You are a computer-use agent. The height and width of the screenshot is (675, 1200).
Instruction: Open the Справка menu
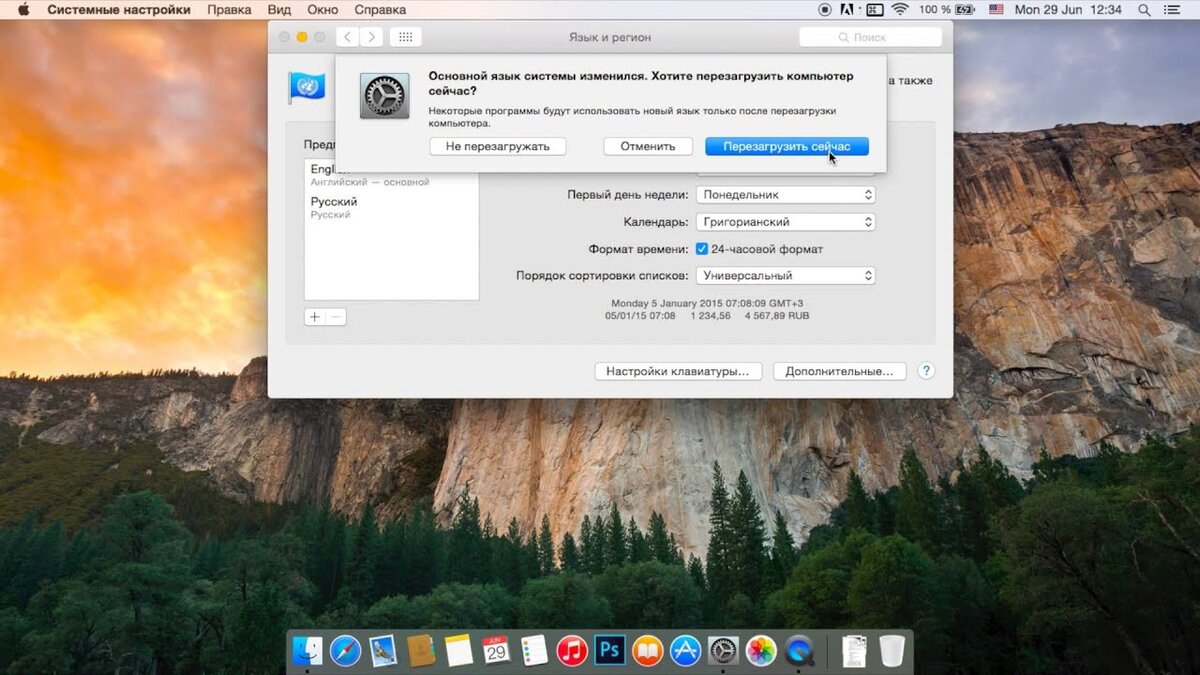coord(380,10)
